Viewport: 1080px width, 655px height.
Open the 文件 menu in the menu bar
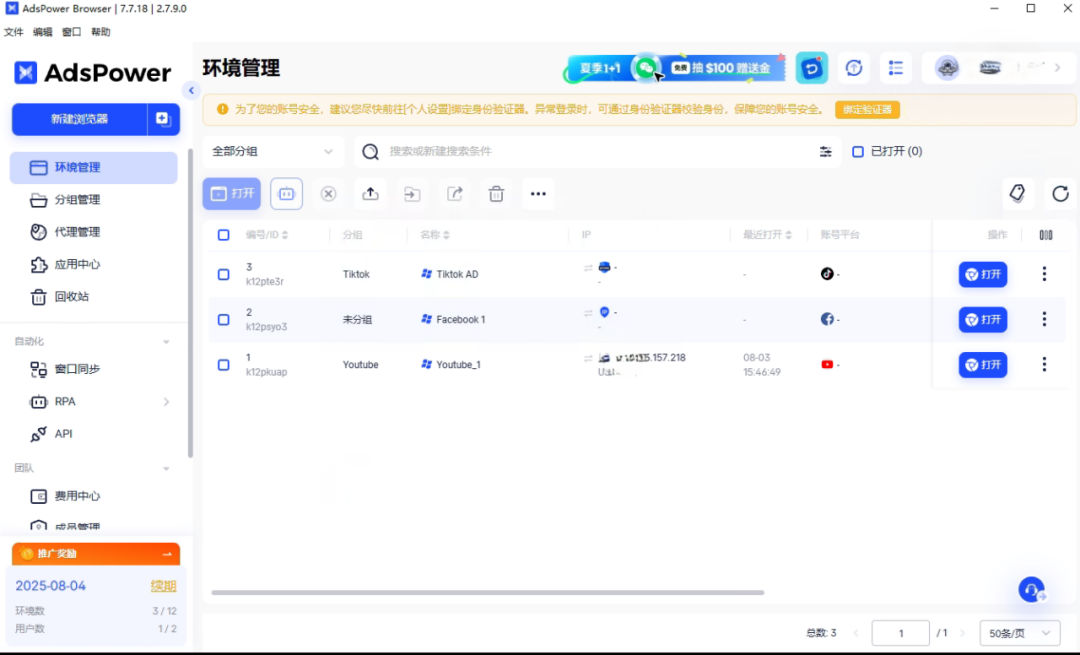(14, 31)
